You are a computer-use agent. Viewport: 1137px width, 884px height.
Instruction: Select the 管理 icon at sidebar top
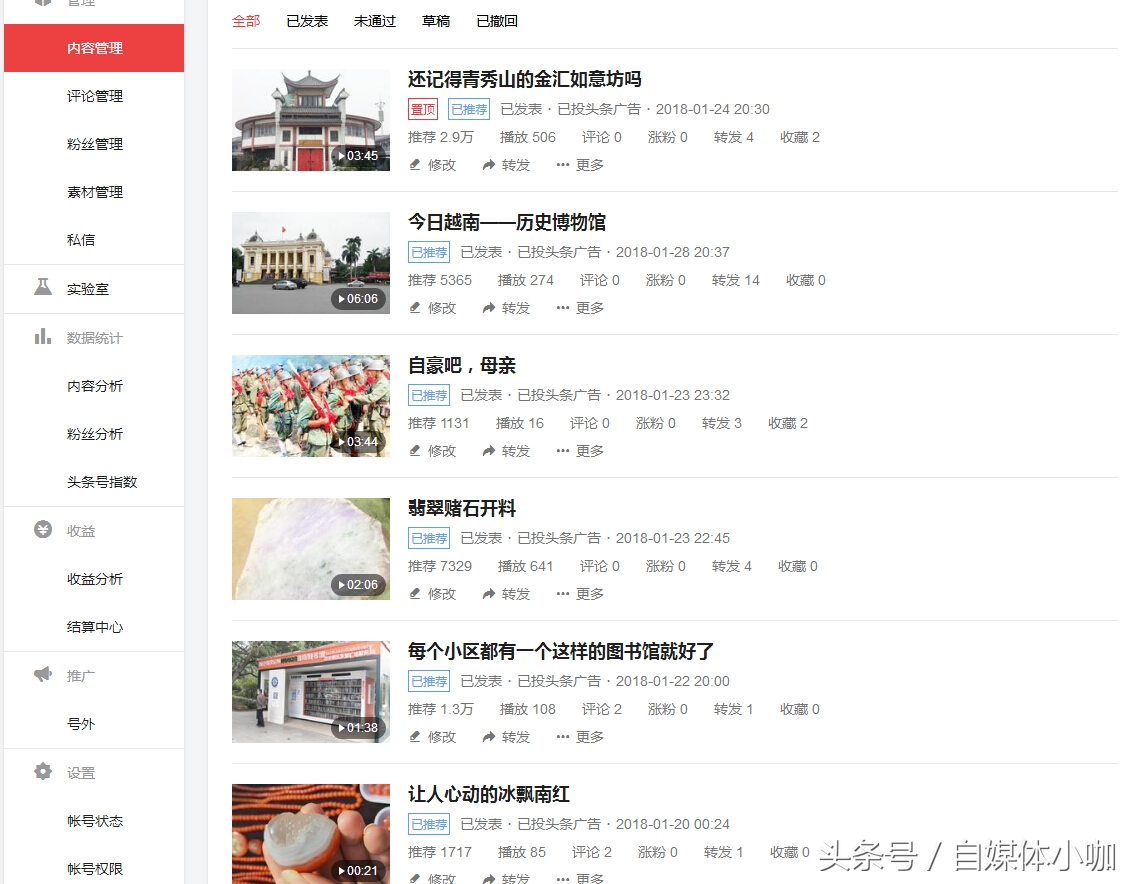(41, 3)
